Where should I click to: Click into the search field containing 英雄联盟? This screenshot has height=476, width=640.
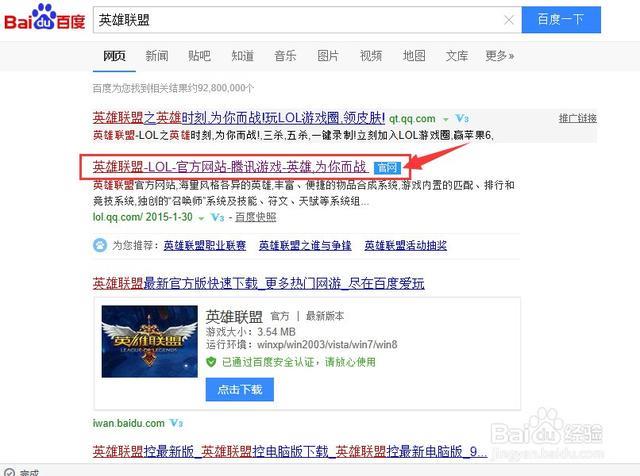coord(298,20)
